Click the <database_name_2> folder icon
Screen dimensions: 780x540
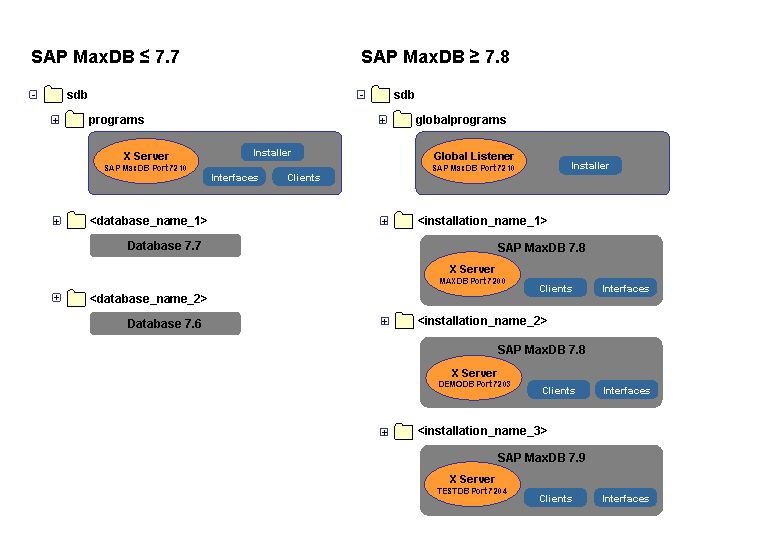[x=76, y=298]
